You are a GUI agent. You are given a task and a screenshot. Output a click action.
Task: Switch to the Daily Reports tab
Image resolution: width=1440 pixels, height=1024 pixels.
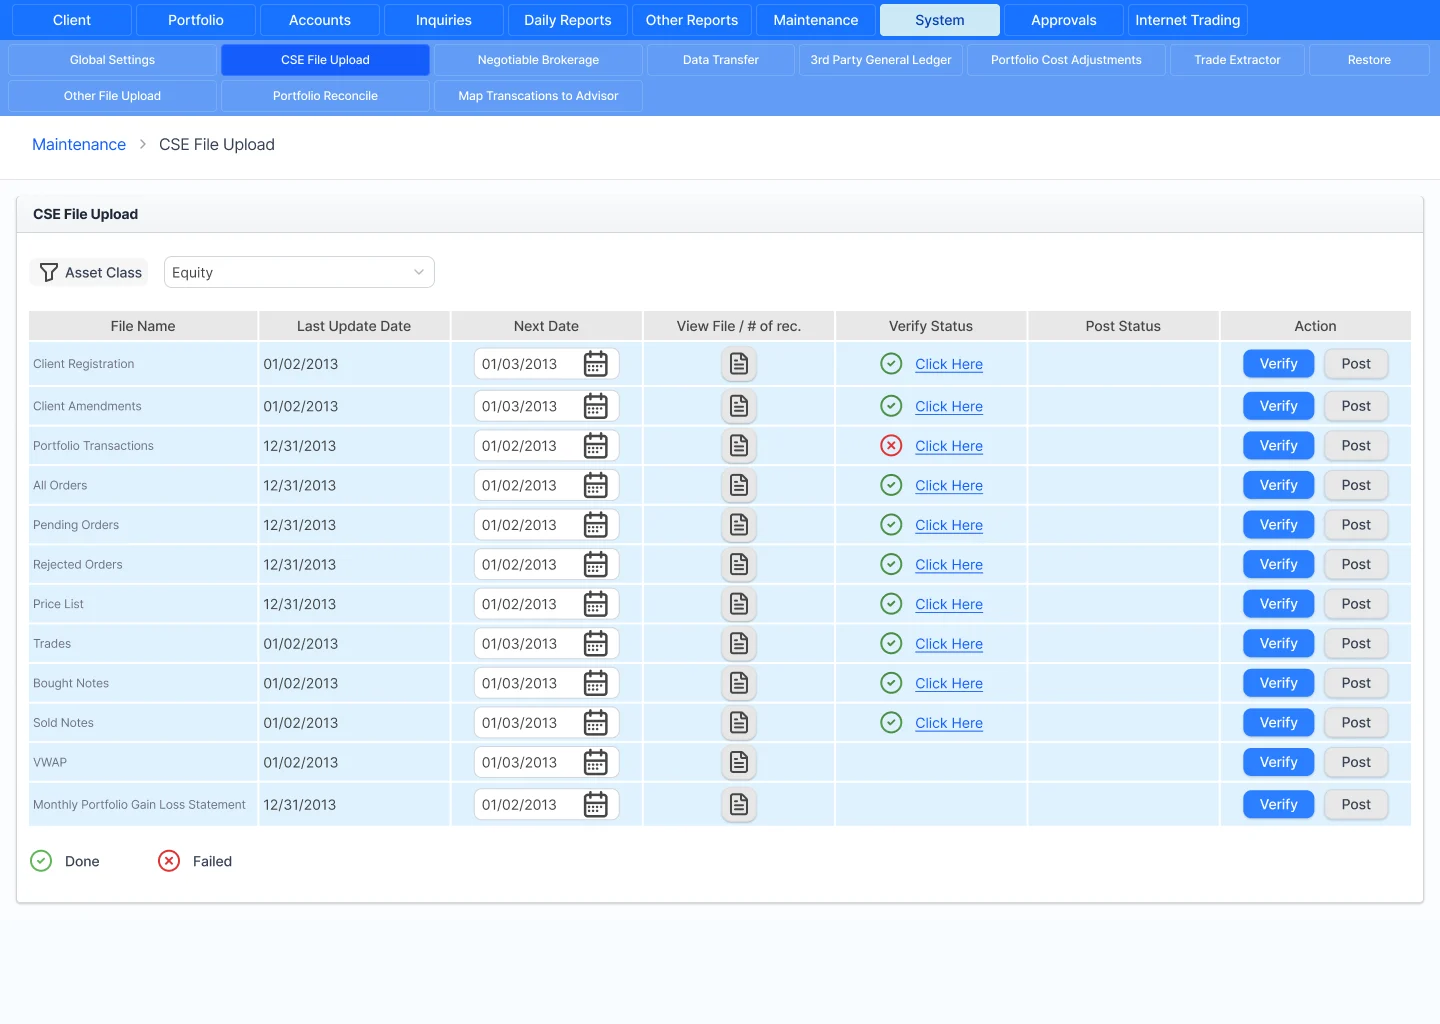click(568, 20)
